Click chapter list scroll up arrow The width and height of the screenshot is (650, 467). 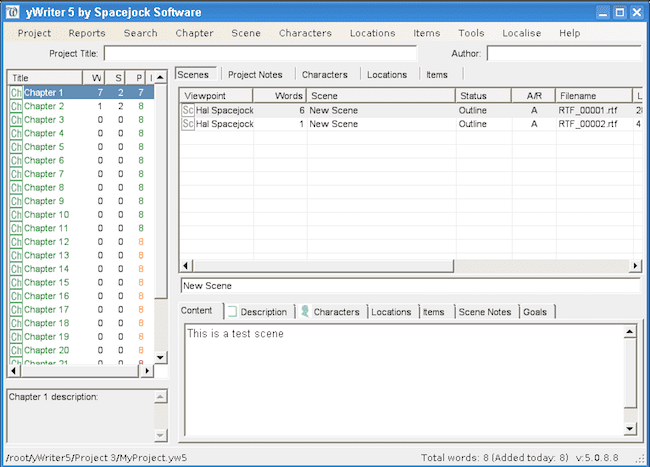click(160, 77)
